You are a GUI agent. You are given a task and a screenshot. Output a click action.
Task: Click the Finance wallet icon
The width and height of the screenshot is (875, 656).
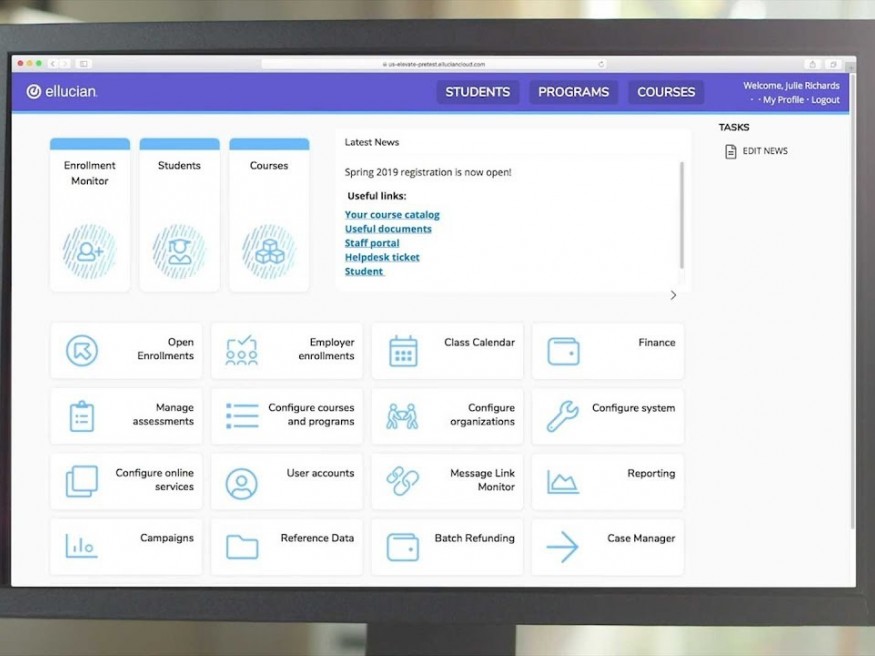click(x=563, y=351)
